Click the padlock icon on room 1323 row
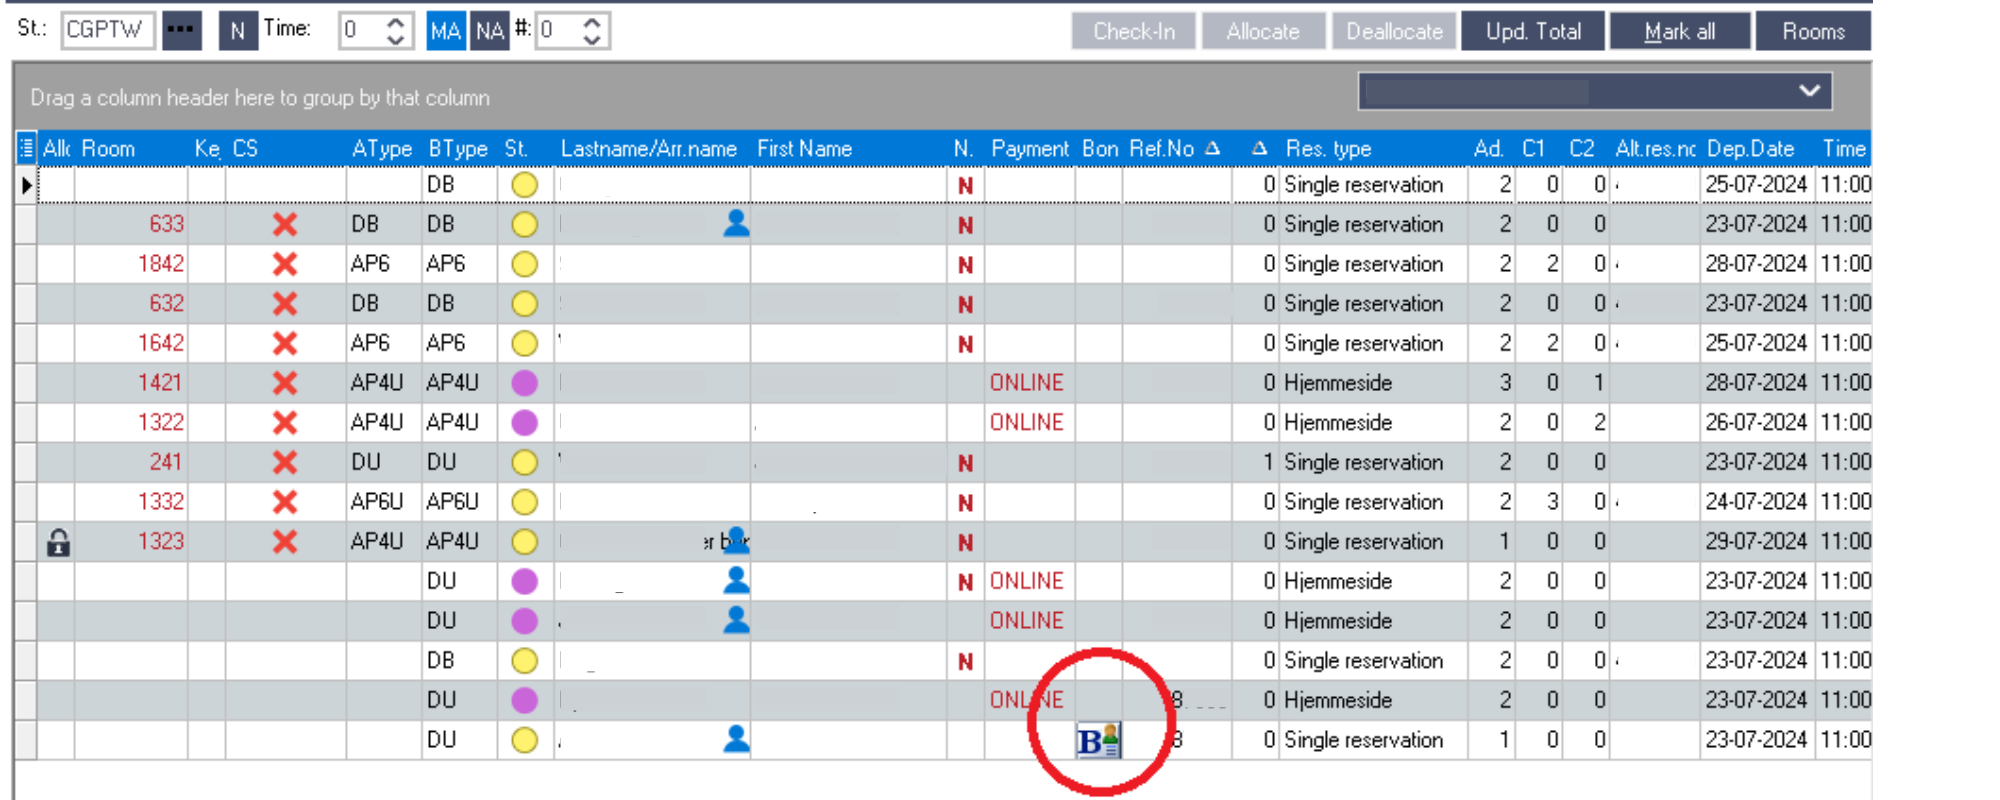The height and width of the screenshot is (800, 2000). point(58,542)
